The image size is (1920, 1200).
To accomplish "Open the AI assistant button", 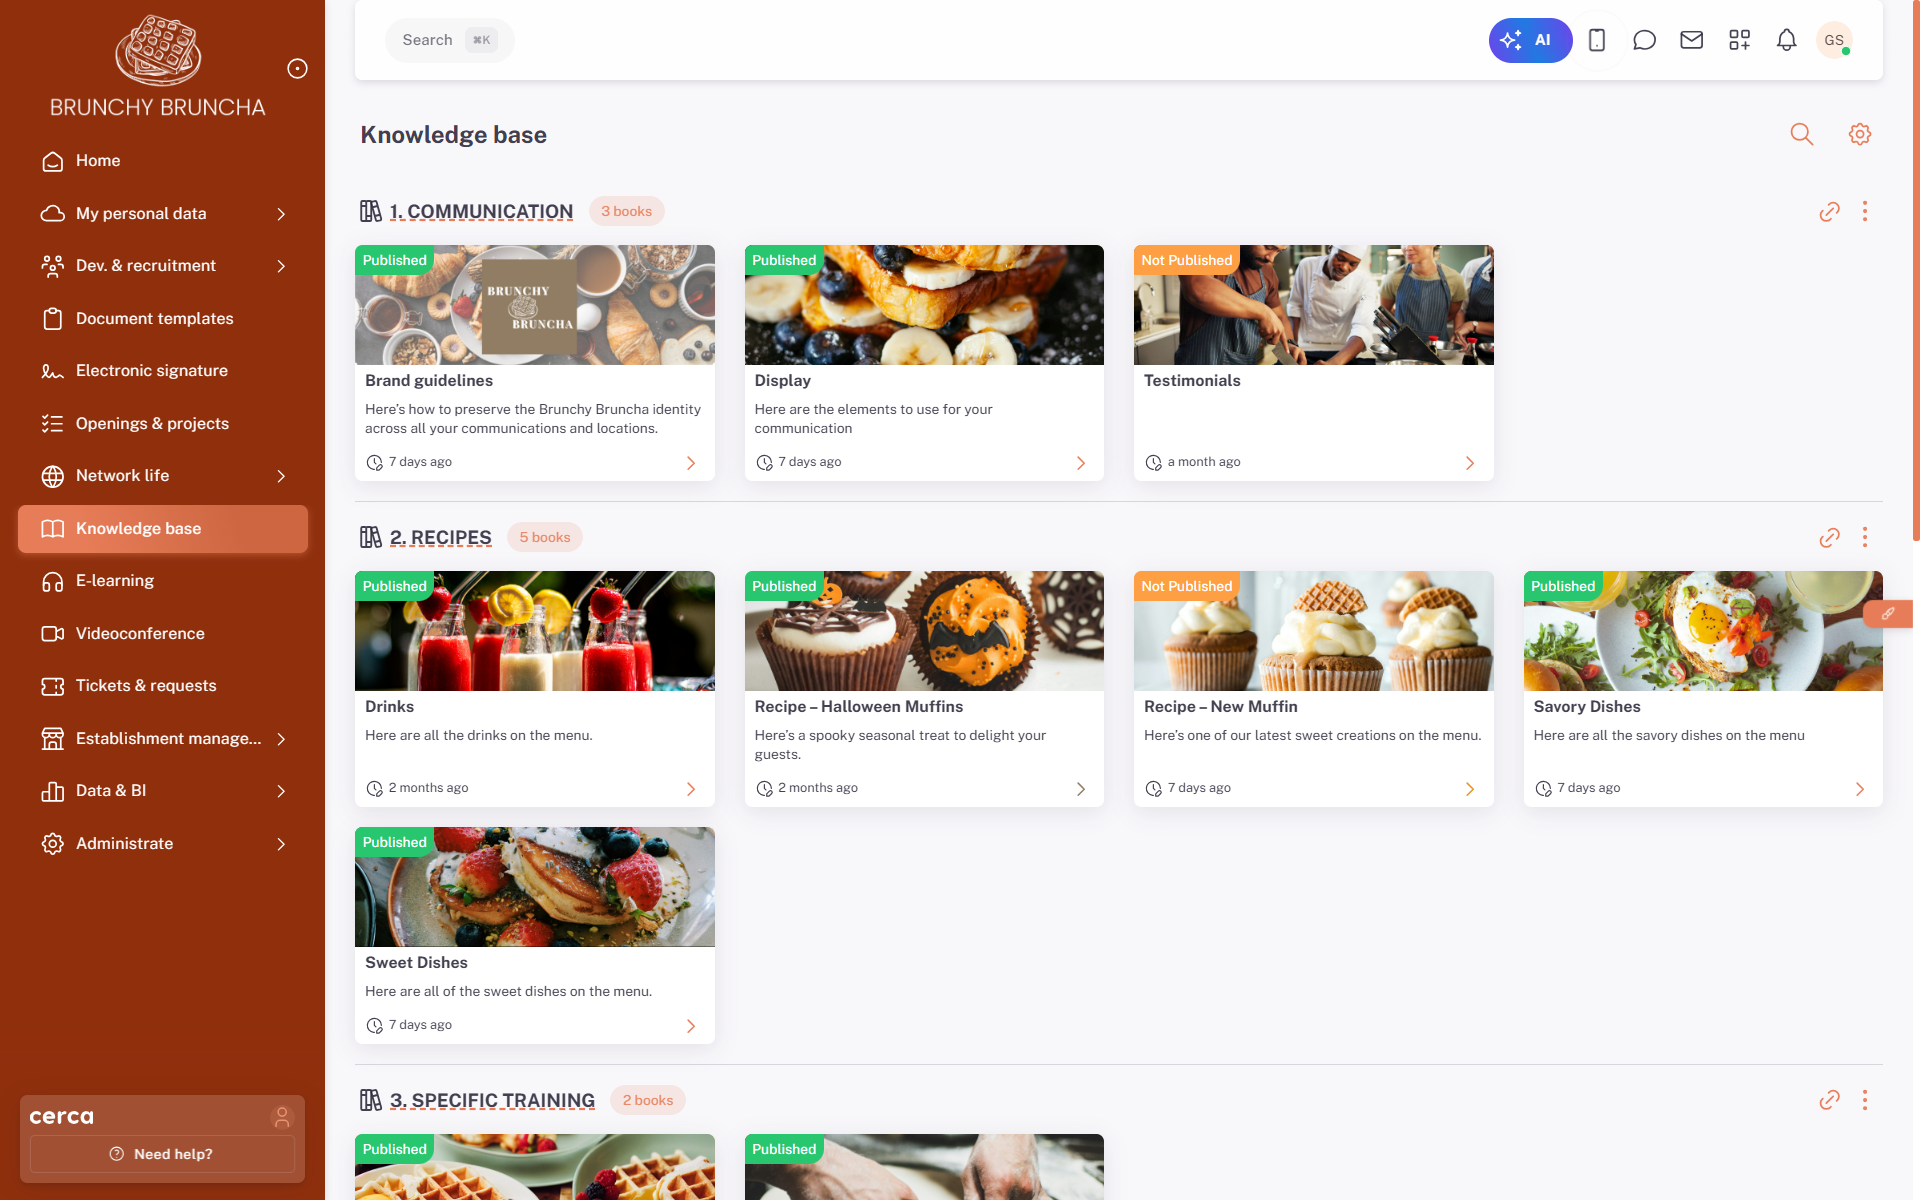I will click(x=1529, y=40).
